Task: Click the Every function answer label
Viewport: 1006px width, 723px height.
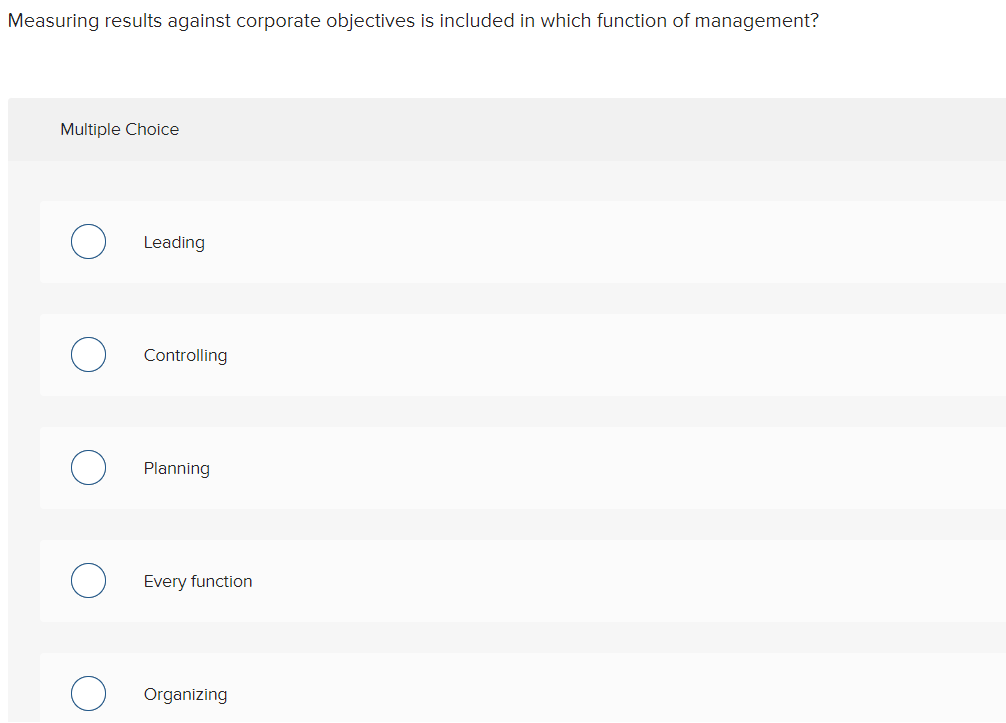Action: click(198, 581)
